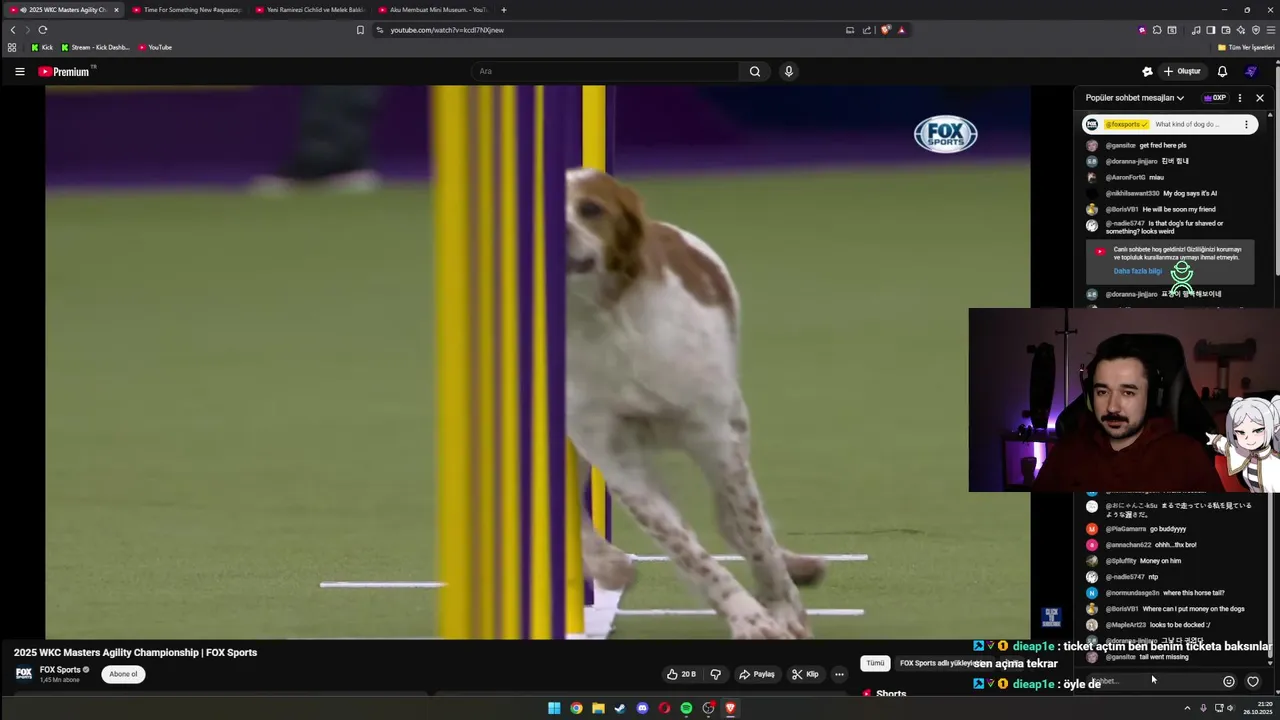This screenshot has width=1280, height=720.
Task: Open the YouTube bookmark
Action: pos(155,47)
